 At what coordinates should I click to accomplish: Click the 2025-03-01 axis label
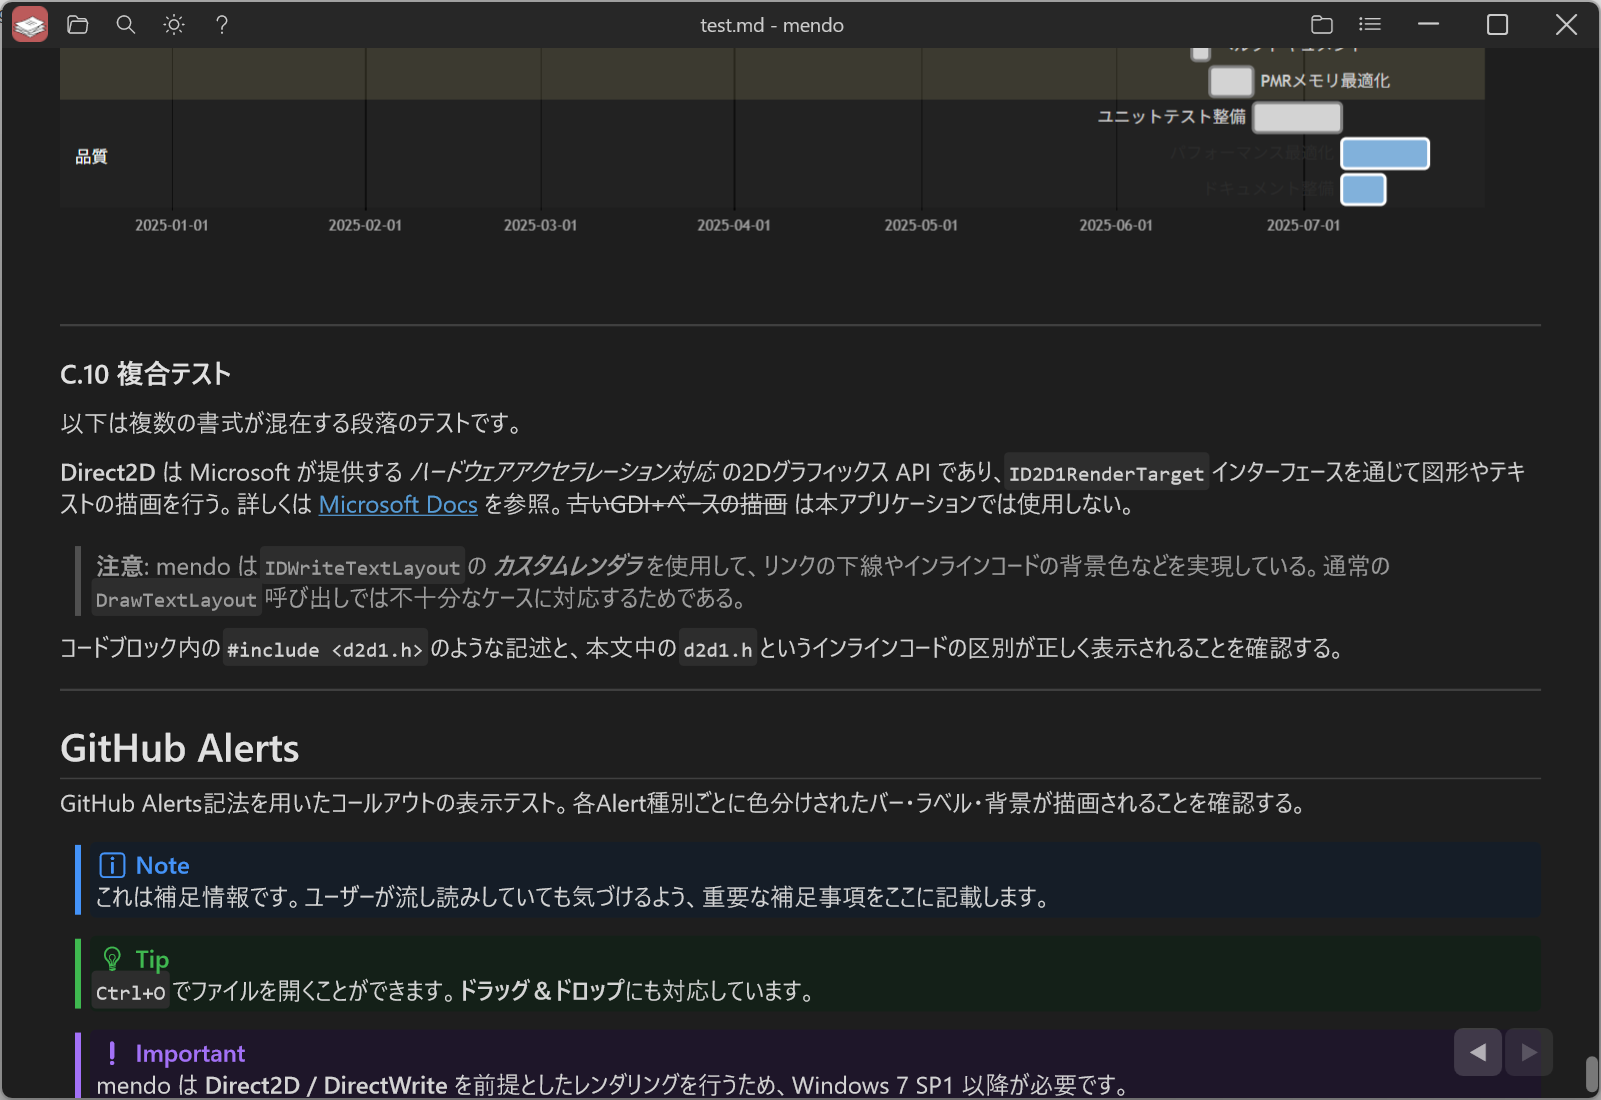[540, 226]
